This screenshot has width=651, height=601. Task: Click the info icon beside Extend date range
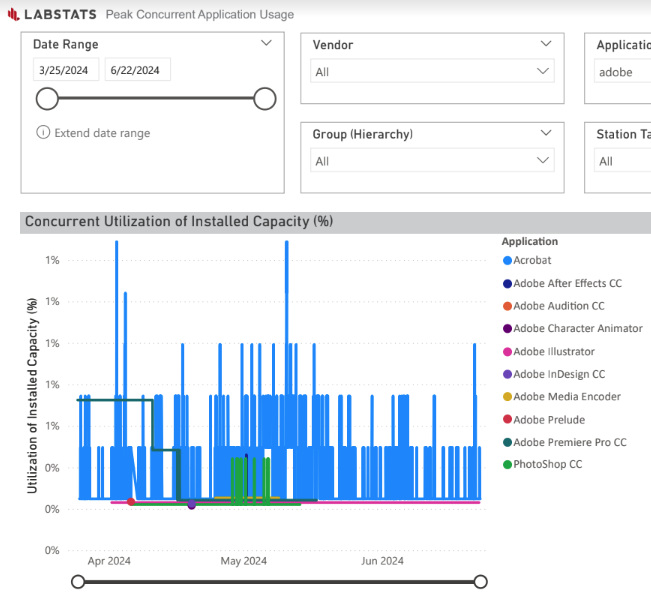(43, 132)
